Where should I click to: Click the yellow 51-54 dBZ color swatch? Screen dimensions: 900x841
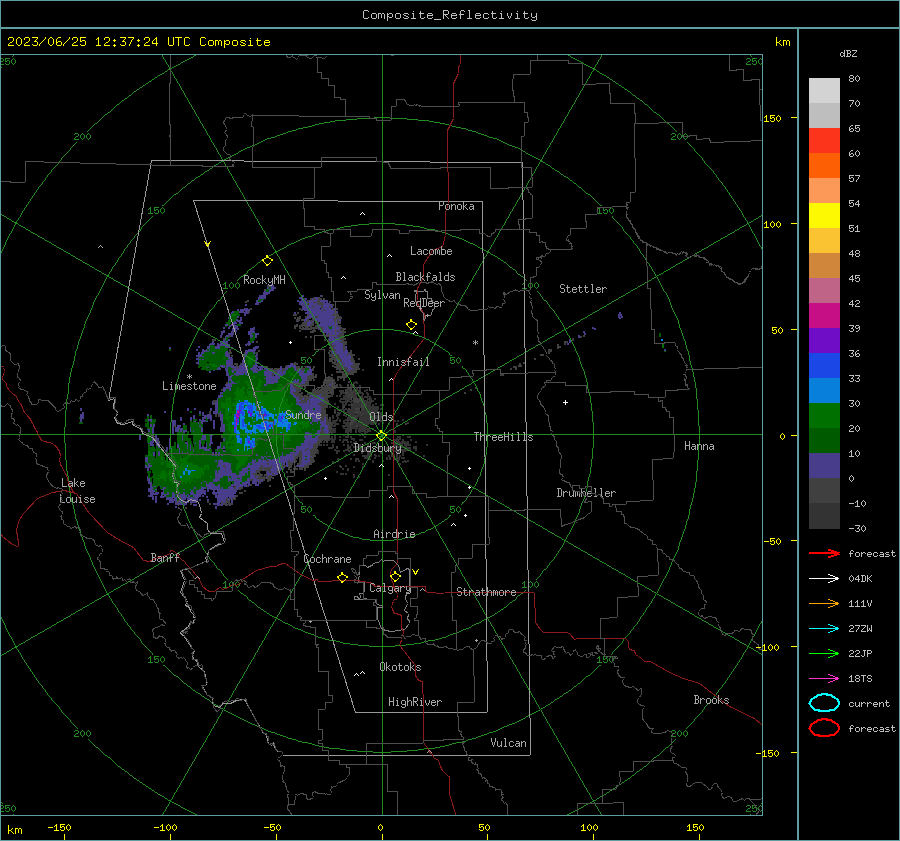pyautogui.click(x=824, y=216)
